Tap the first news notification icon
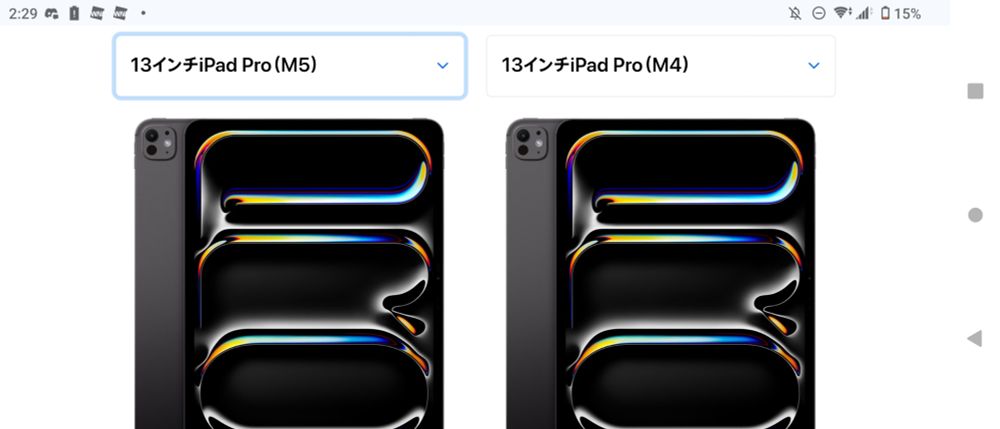Viewport: 1000px width, 429px height. click(x=97, y=13)
